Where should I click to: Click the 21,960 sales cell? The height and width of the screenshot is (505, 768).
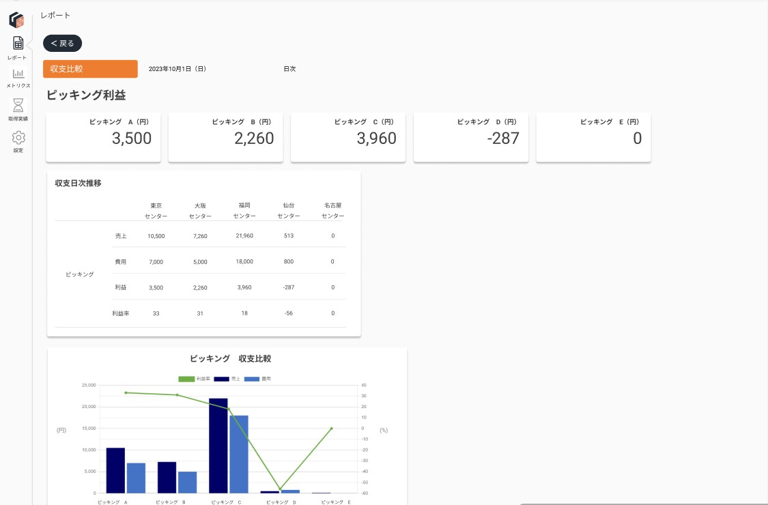[x=244, y=236]
